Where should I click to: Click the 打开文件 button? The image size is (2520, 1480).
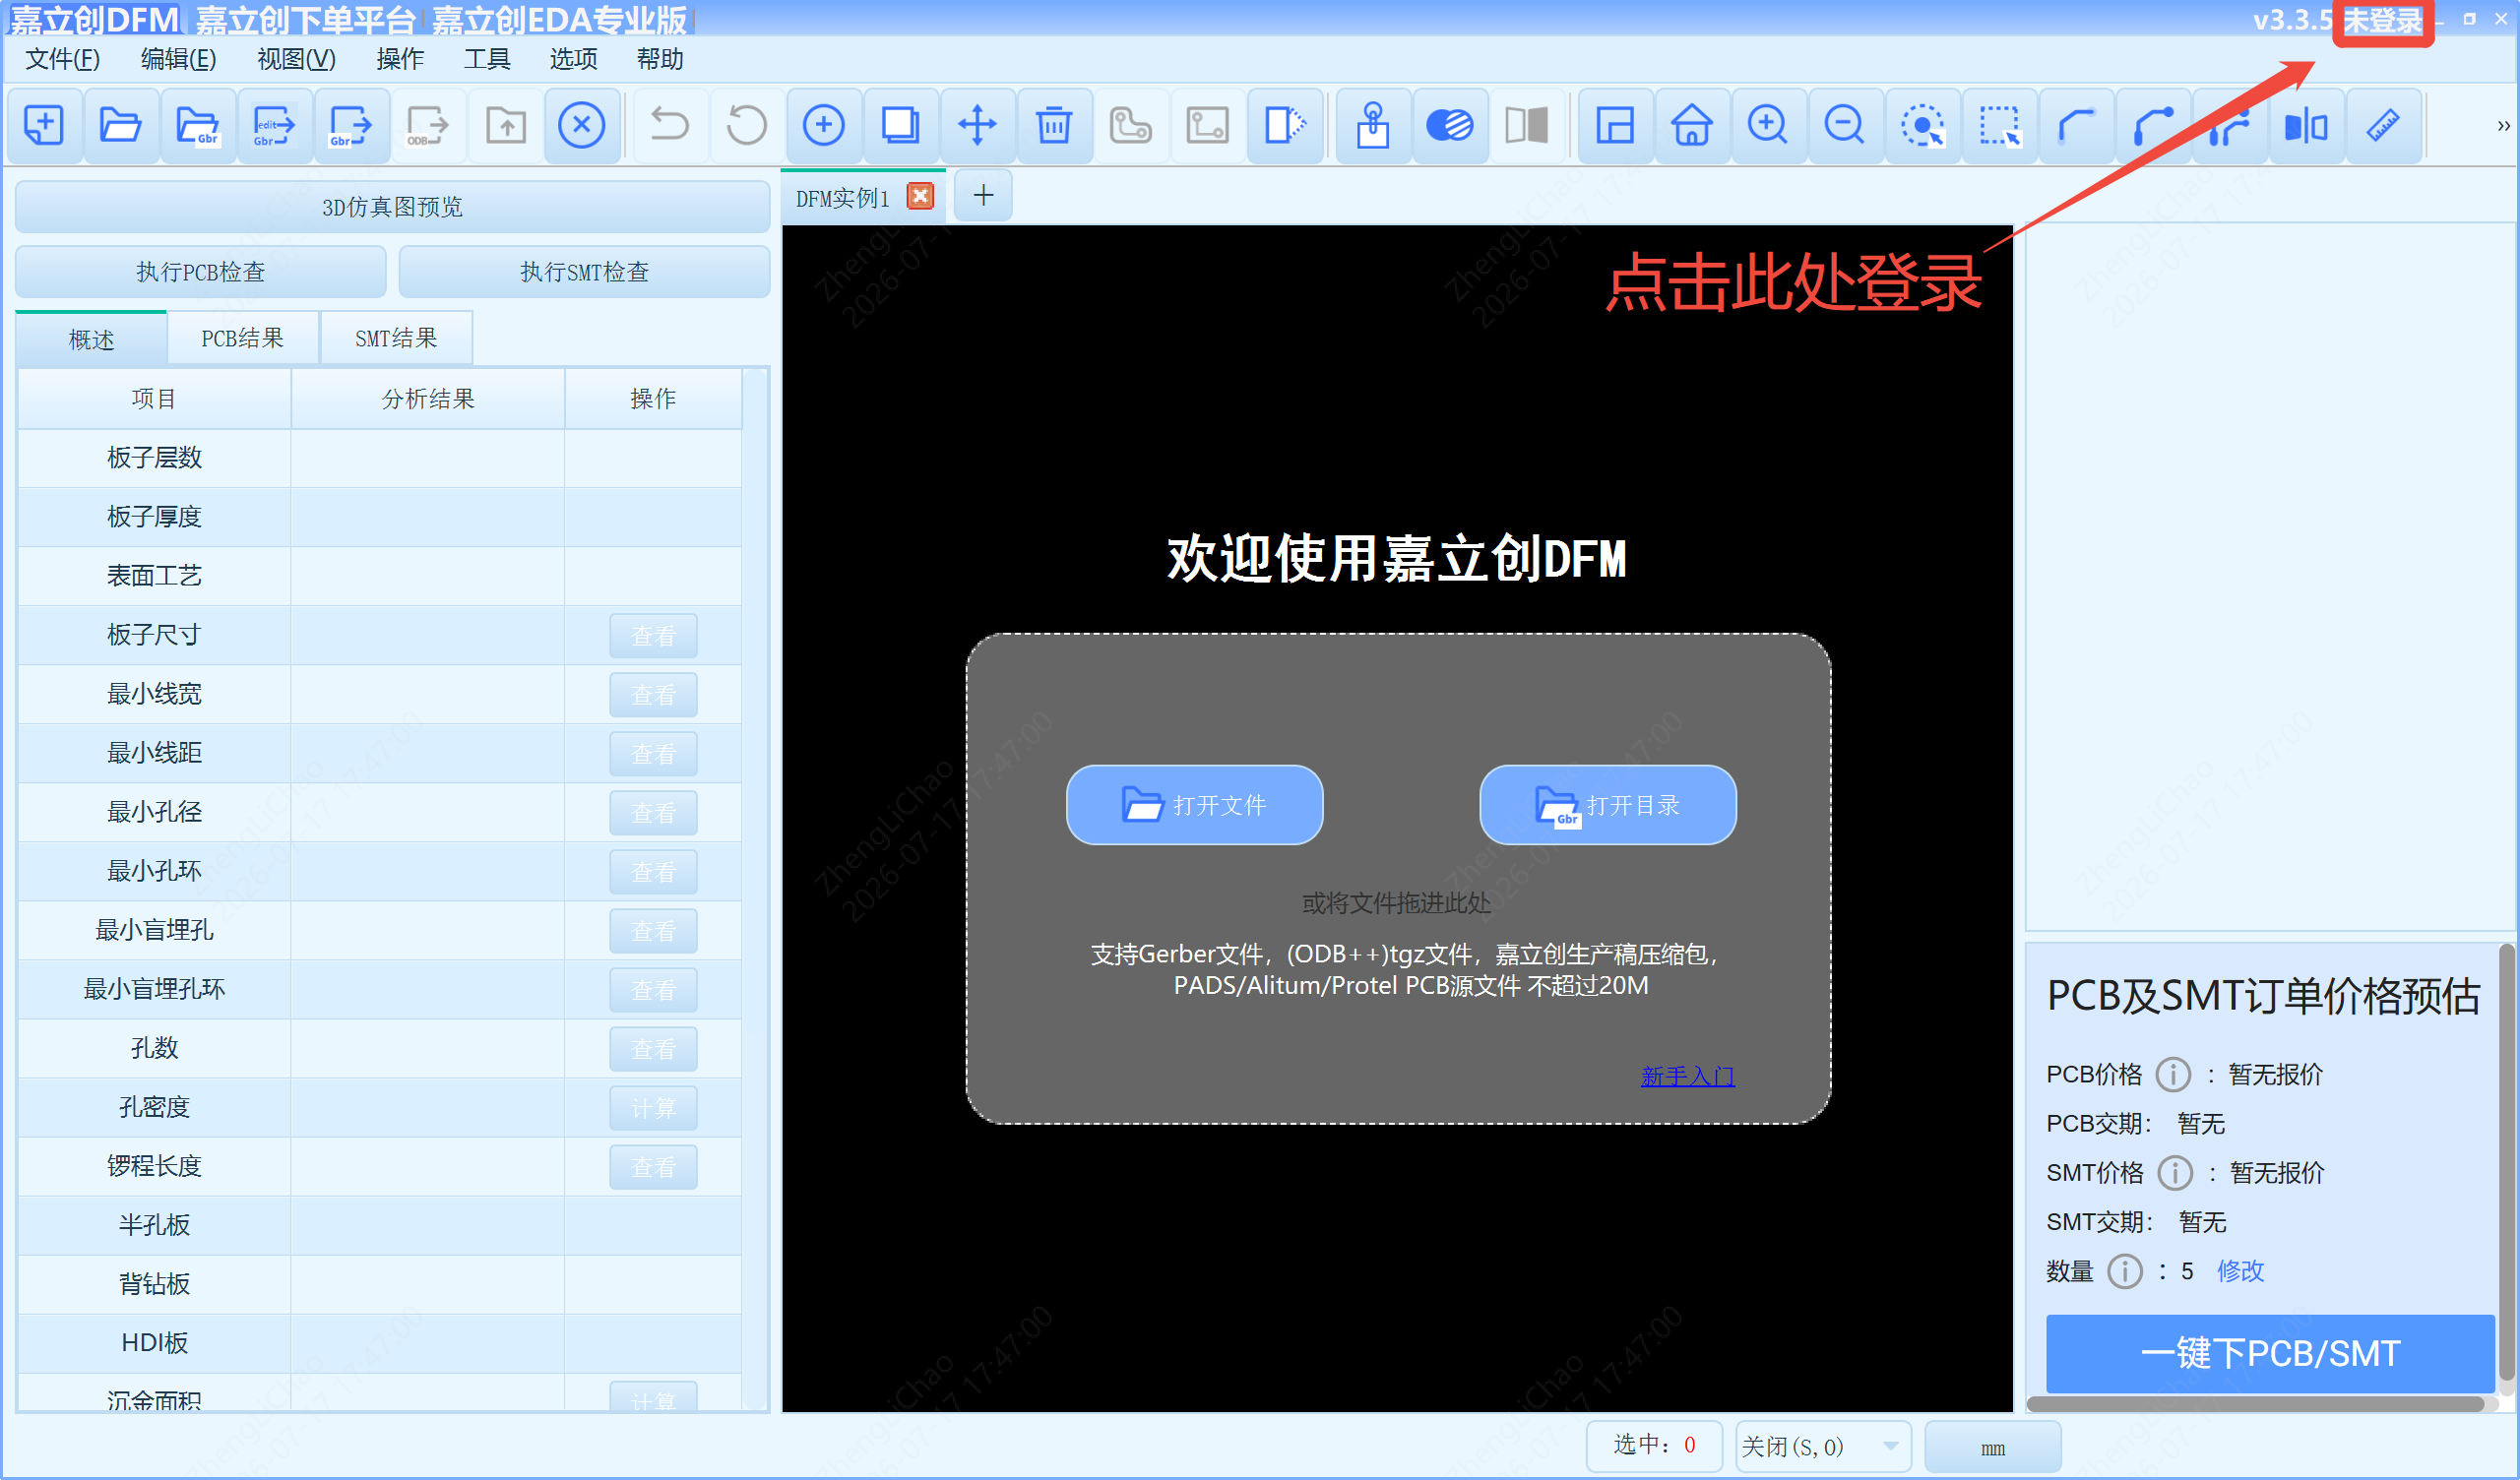(1194, 805)
